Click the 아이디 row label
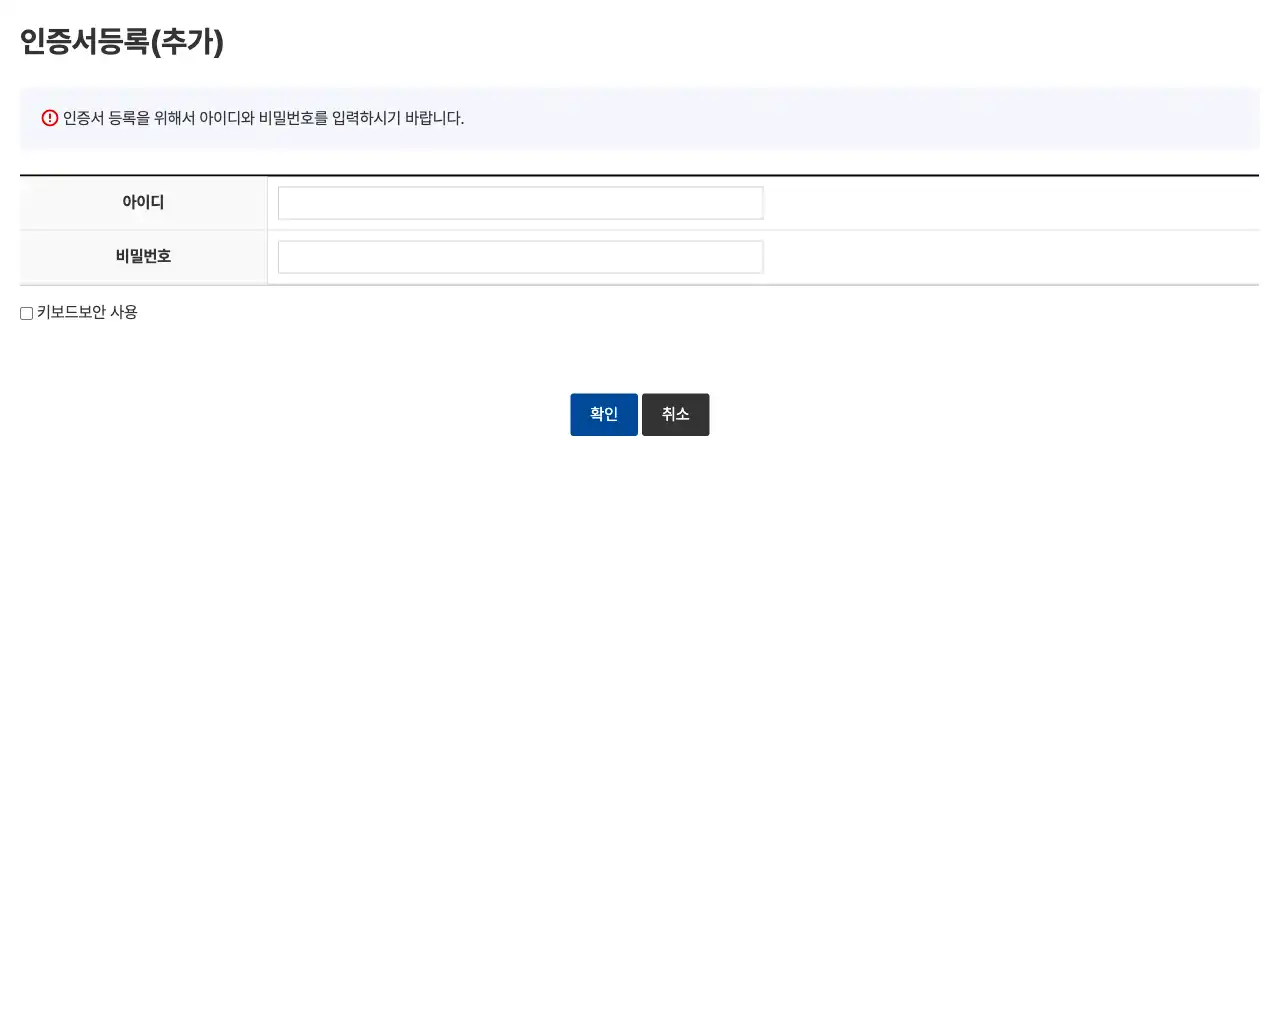The height and width of the screenshot is (1024, 1280). (x=143, y=202)
